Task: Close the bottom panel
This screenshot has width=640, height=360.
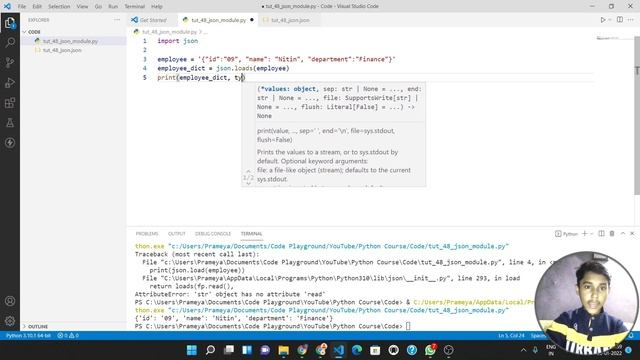Action: [632, 233]
